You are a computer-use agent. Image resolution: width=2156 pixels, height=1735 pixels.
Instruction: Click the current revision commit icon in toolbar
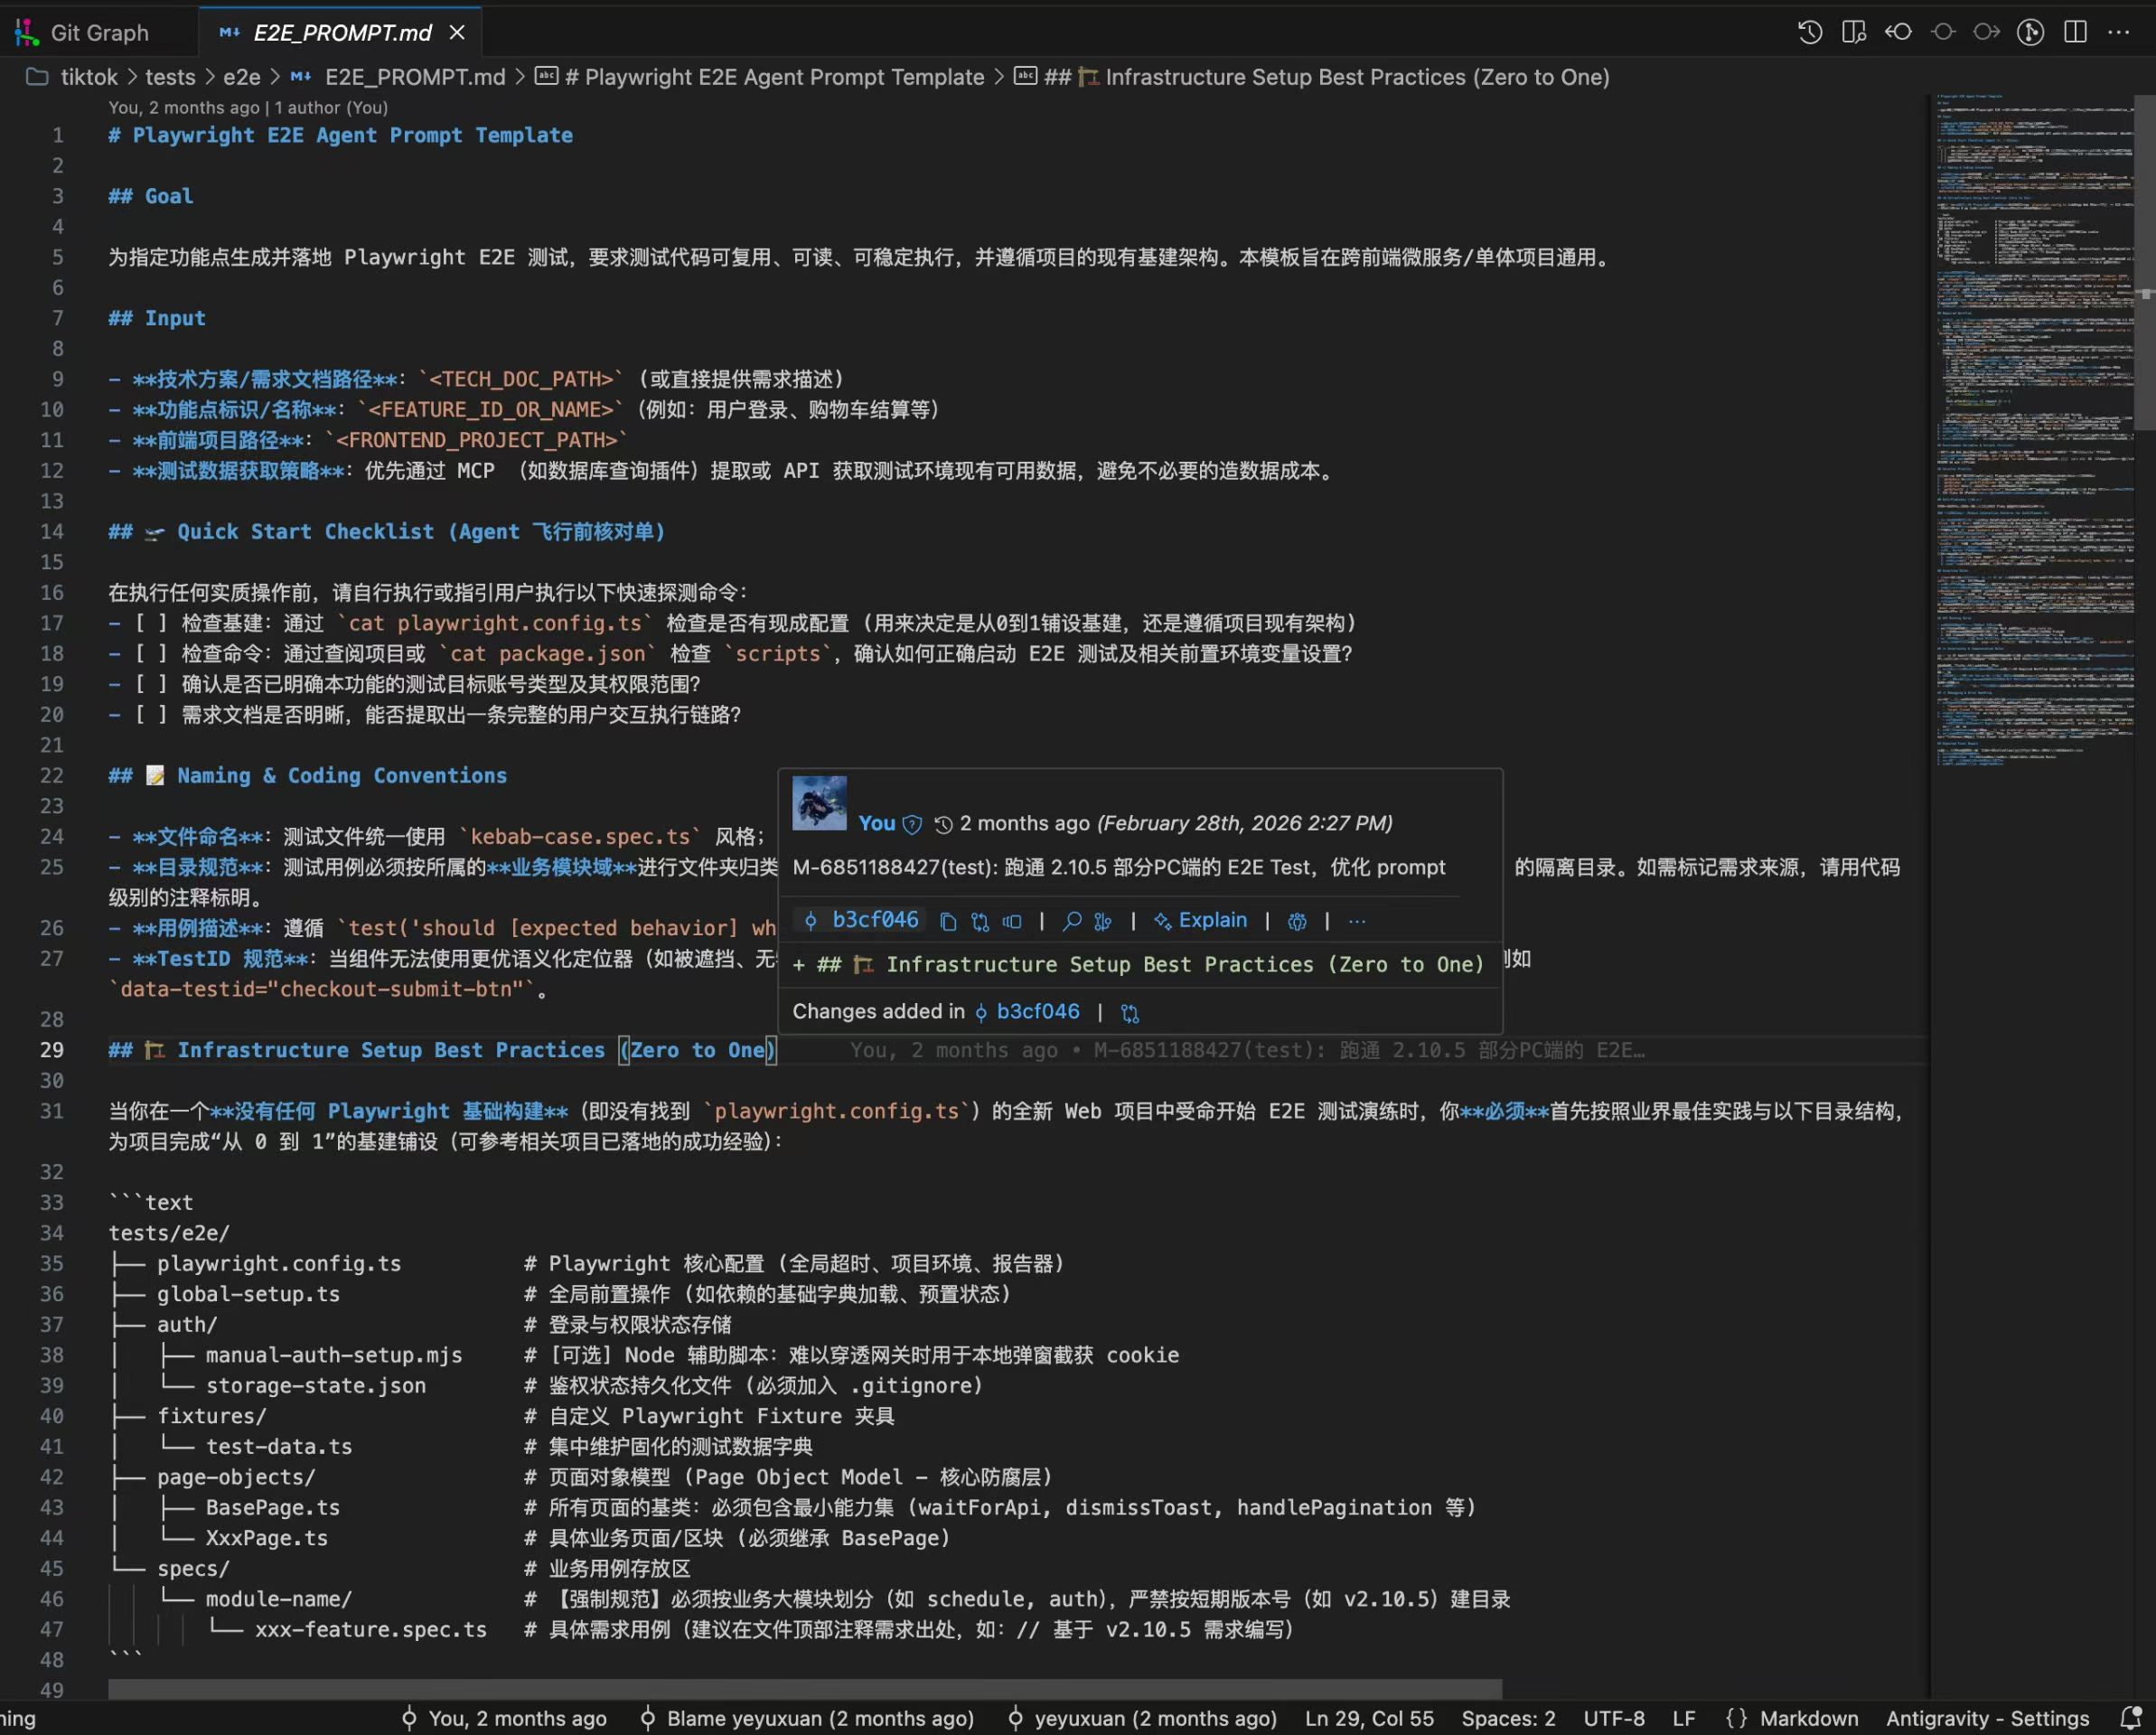(1943, 32)
